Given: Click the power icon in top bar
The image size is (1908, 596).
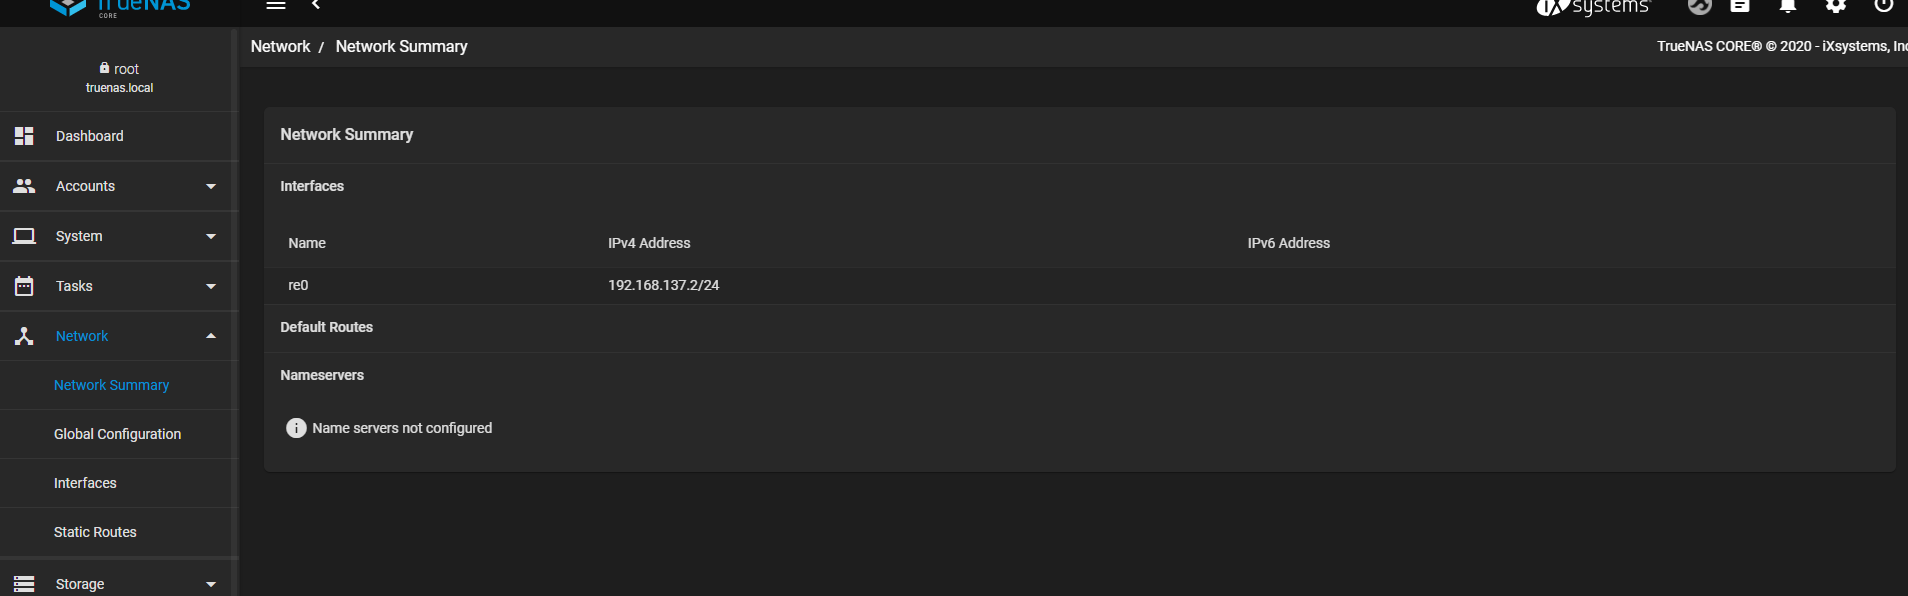Looking at the screenshot, I should (1884, 6).
